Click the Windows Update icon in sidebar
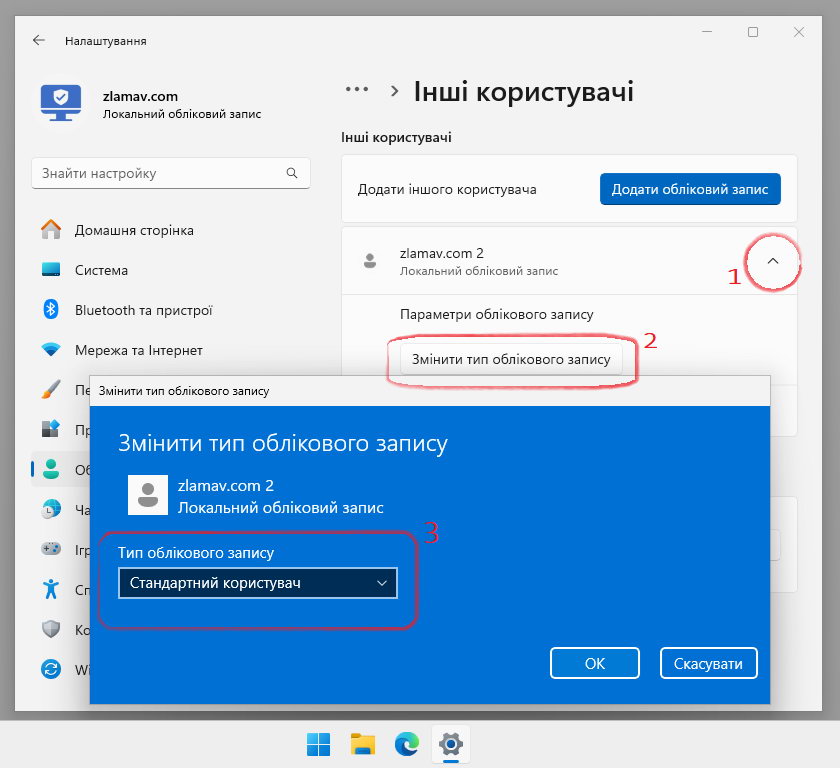 pos(51,669)
